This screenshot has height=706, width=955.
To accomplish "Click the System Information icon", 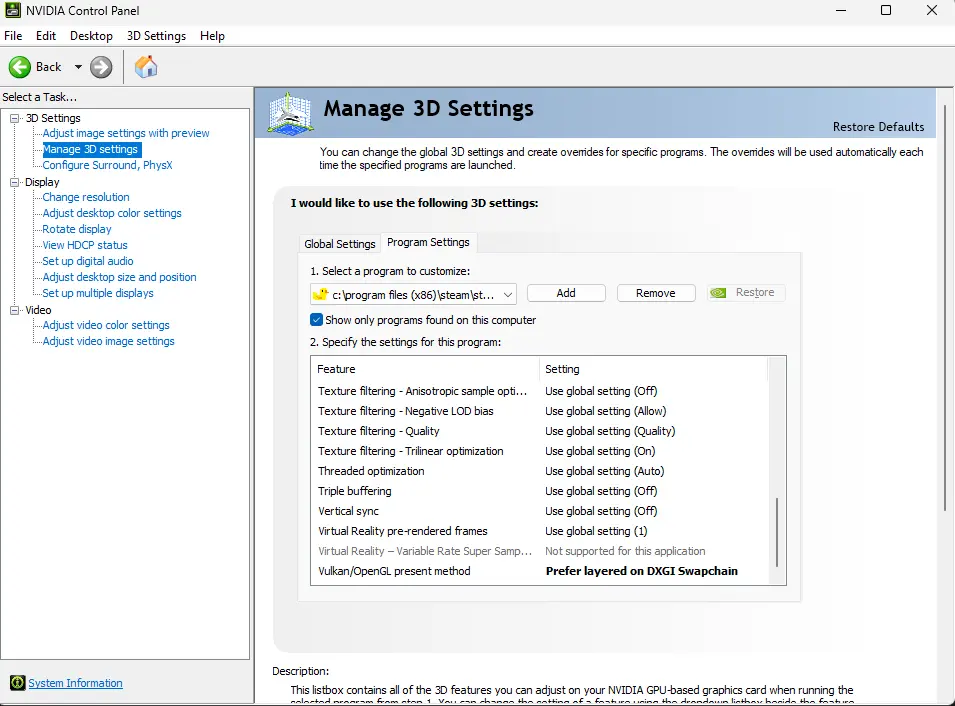I will click(x=18, y=683).
